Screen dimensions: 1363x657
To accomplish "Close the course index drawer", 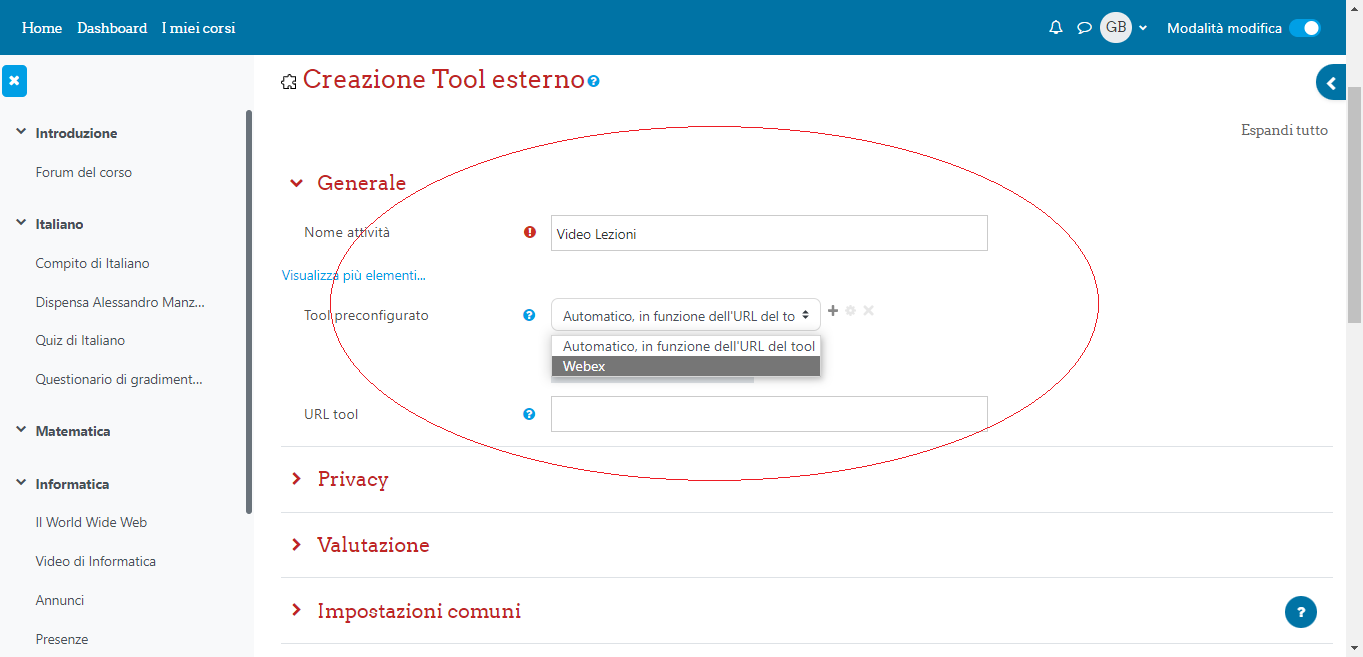I will [14, 81].
